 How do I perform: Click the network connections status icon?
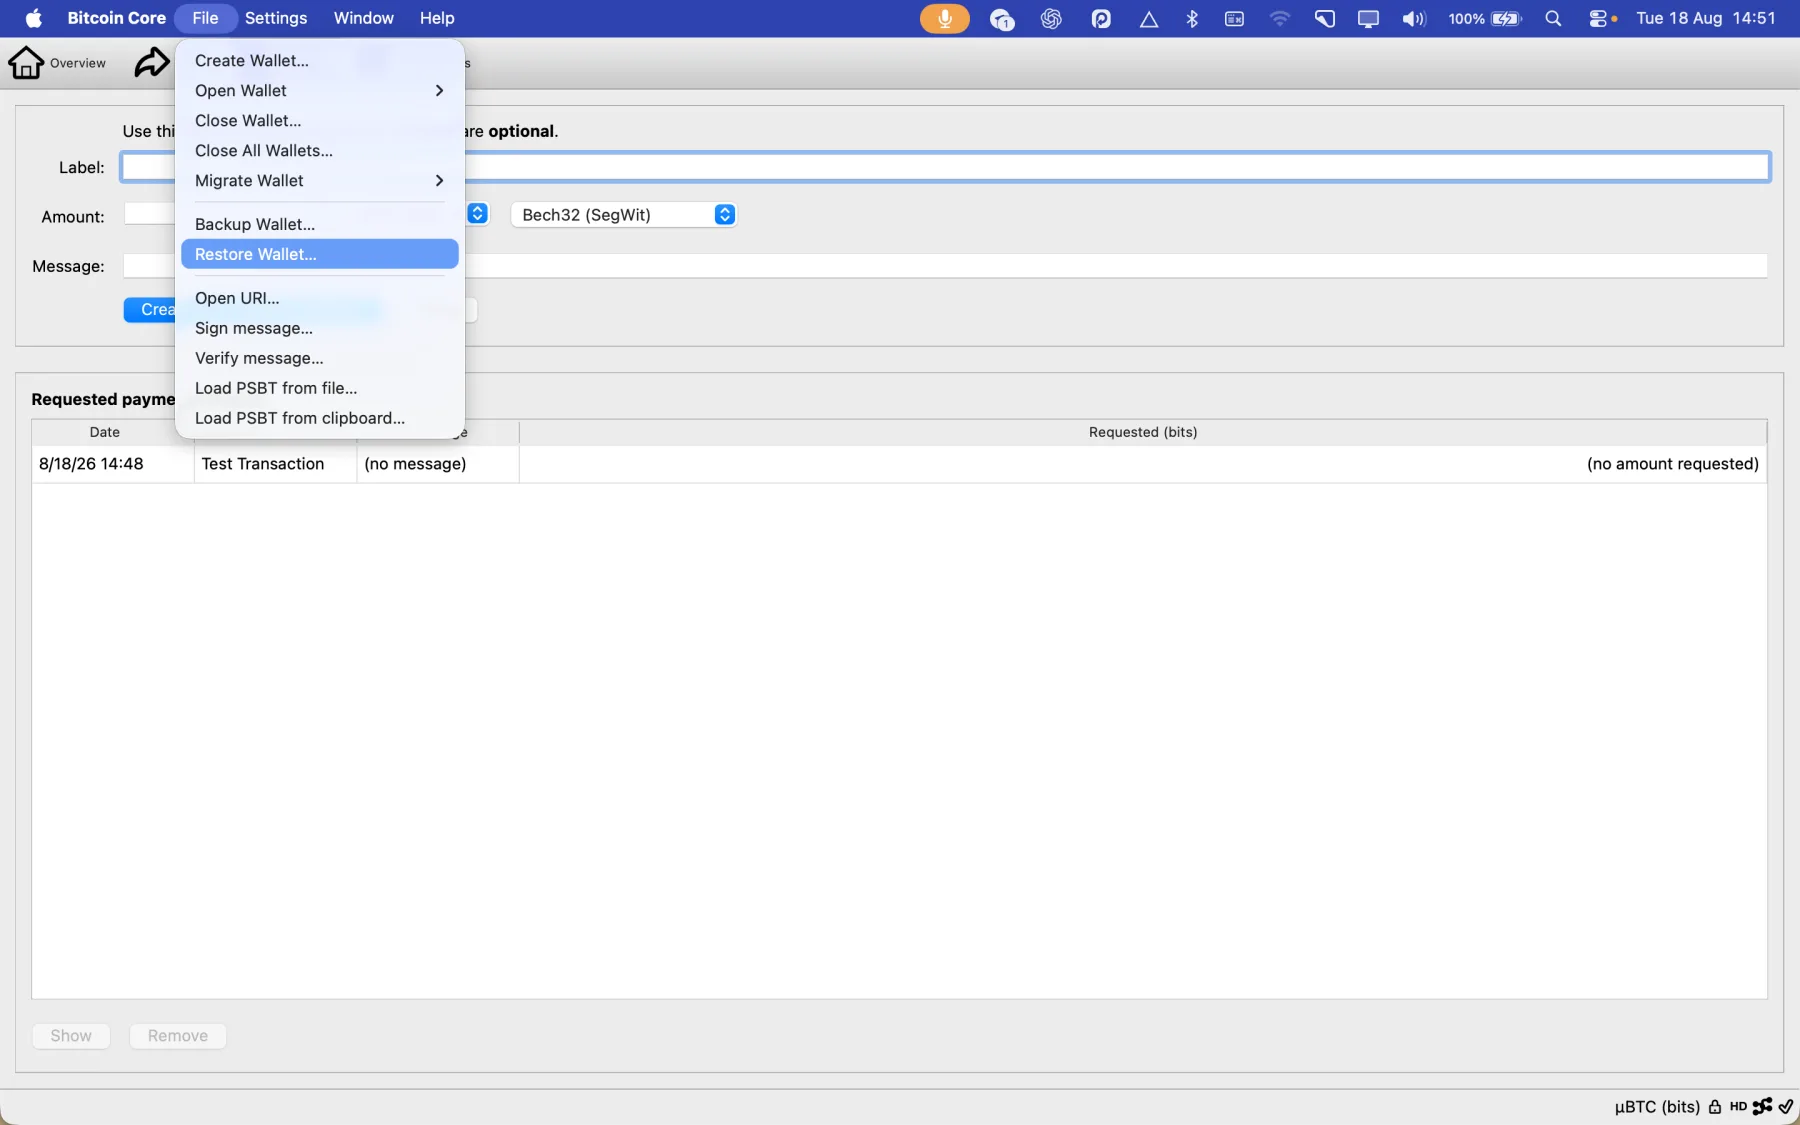[1762, 1106]
